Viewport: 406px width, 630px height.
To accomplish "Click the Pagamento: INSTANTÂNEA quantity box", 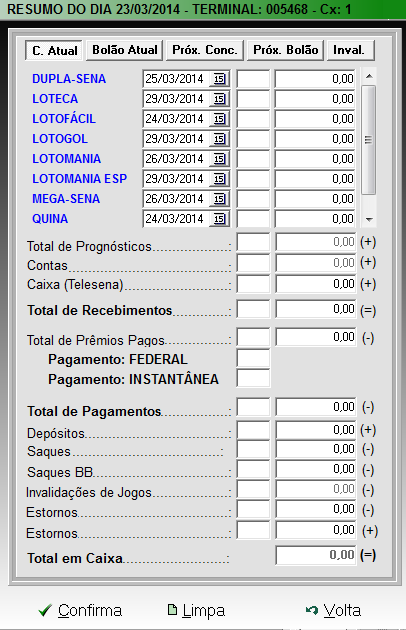I will pos(253,378).
